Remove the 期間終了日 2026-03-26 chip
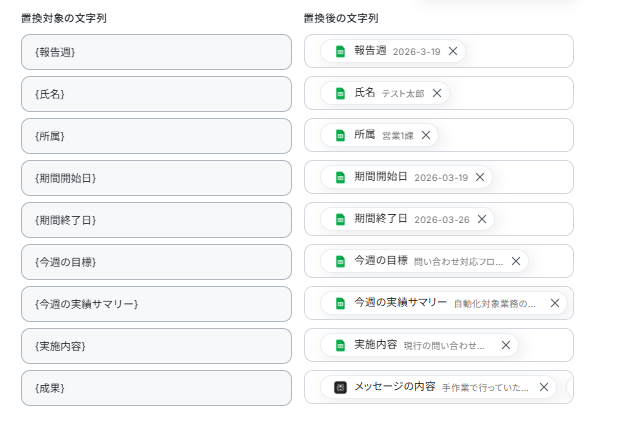The image size is (623, 424). pos(482,219)
